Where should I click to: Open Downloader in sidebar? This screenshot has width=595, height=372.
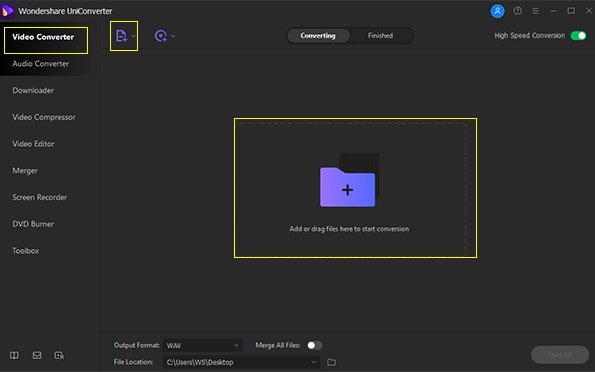pos(33,90)
